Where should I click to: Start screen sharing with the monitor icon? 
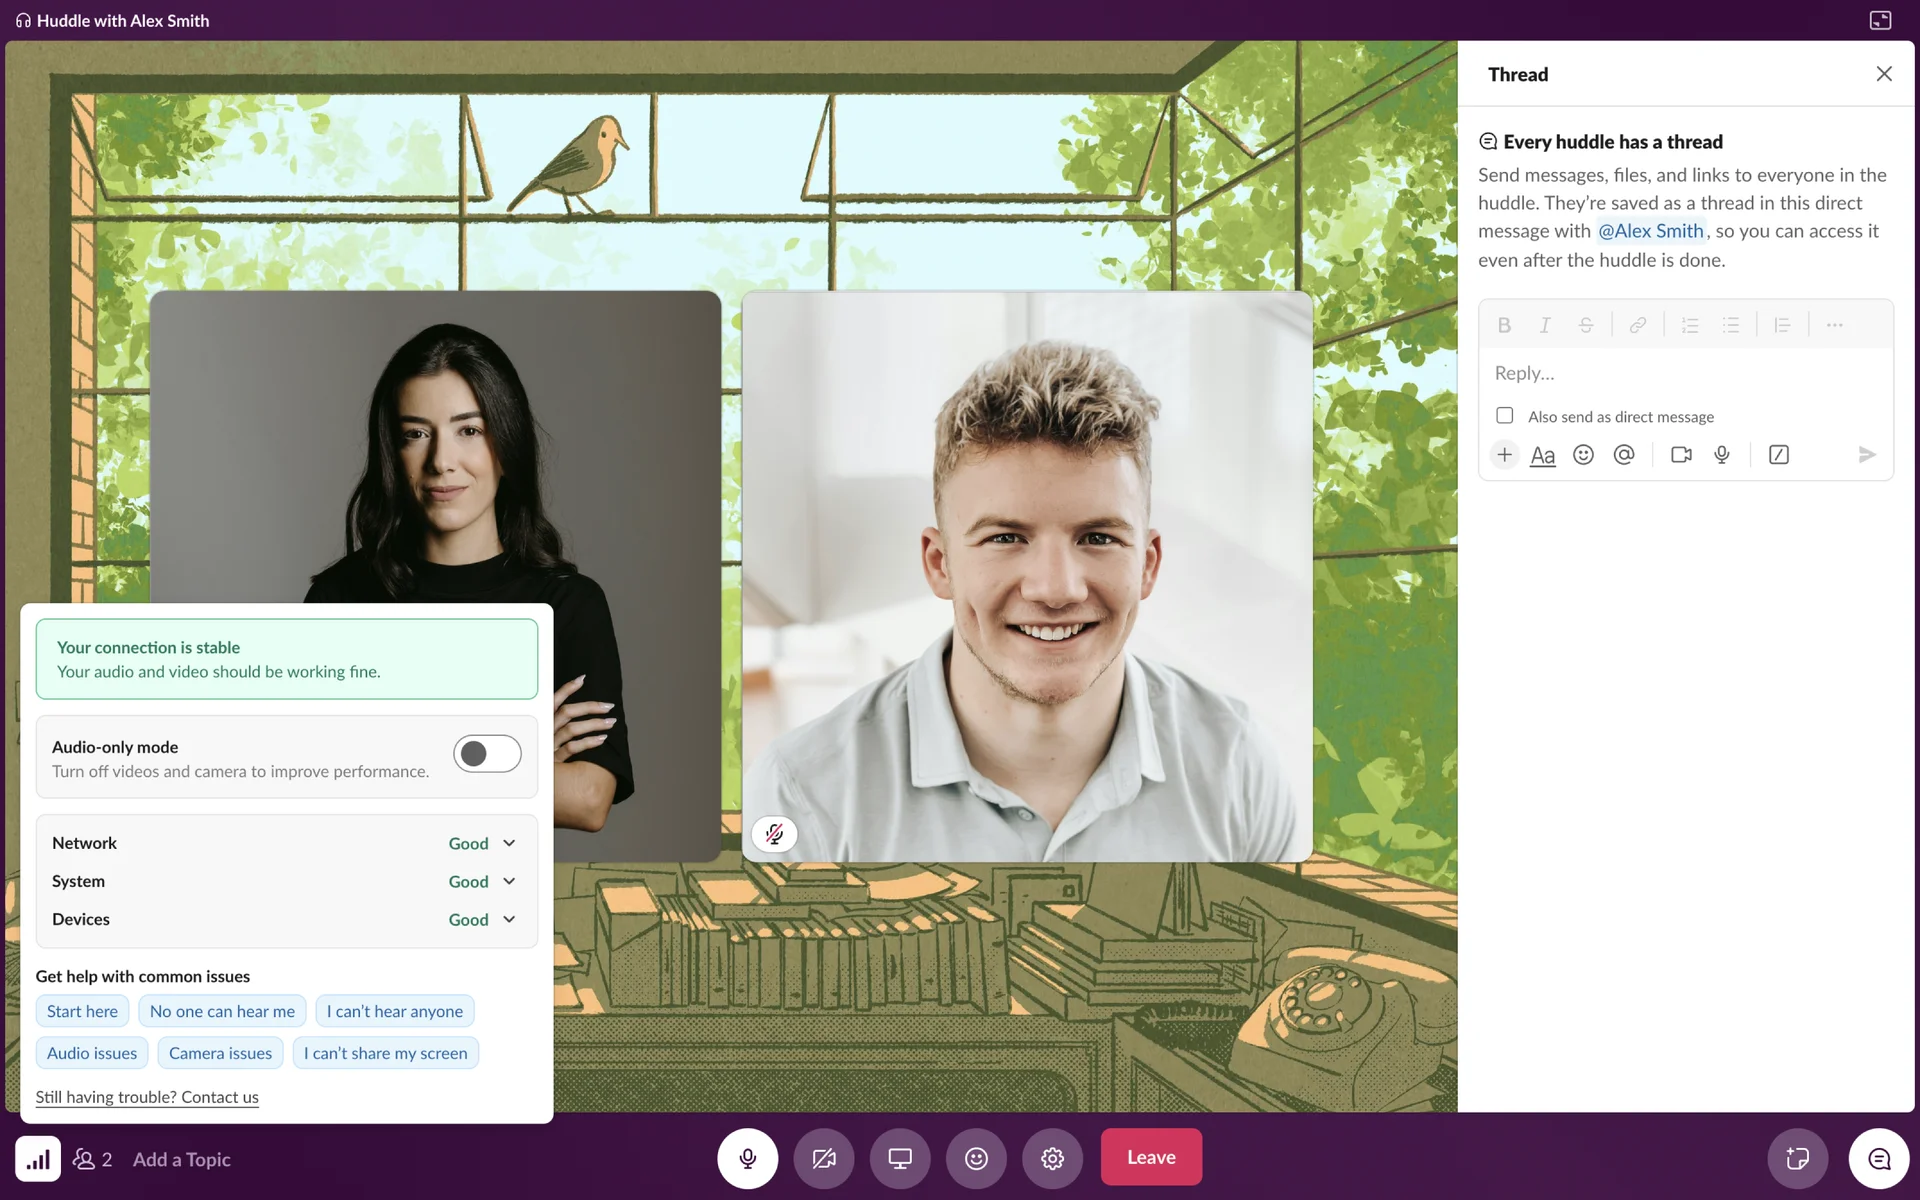tap(900, 1158)
